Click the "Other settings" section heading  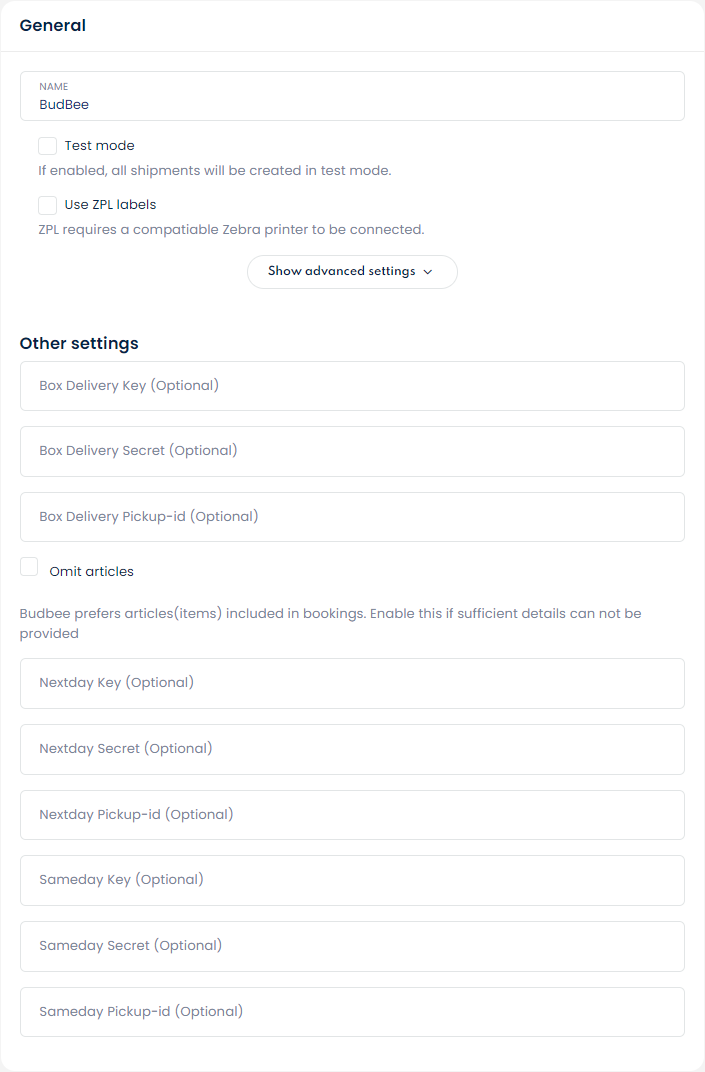pyautogui.click(x=79, y=344)
